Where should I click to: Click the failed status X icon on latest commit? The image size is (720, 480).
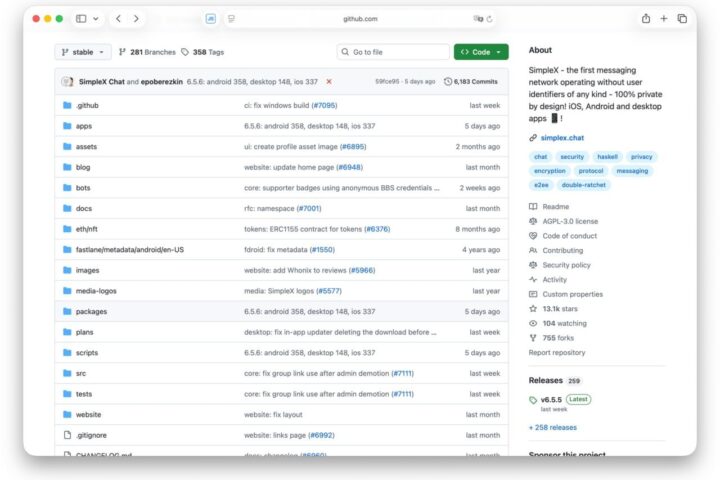coord(329,82)
